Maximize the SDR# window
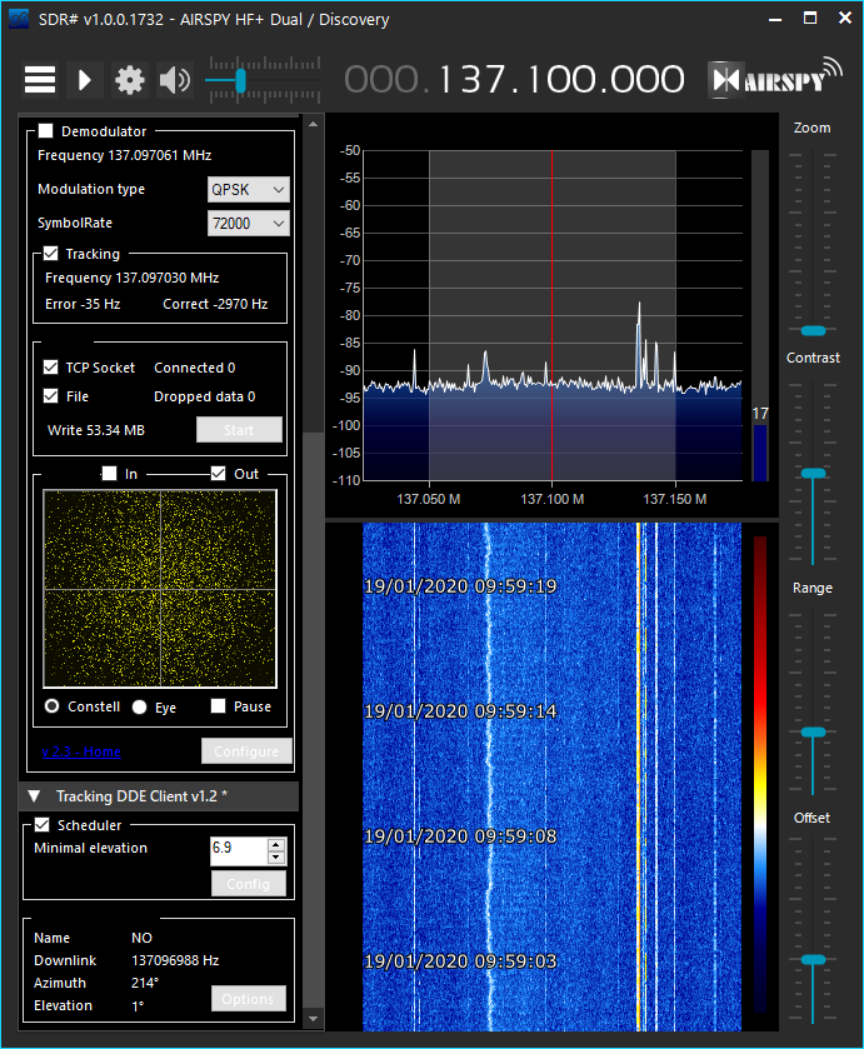The image size is (864, 1049). pos(810,19)
